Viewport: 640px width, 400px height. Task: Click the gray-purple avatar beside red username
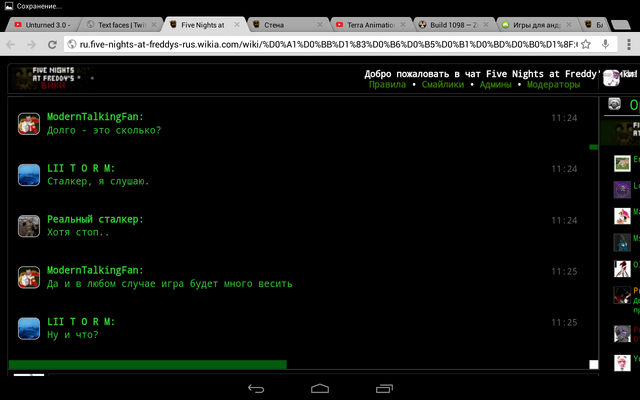[622, 333]
